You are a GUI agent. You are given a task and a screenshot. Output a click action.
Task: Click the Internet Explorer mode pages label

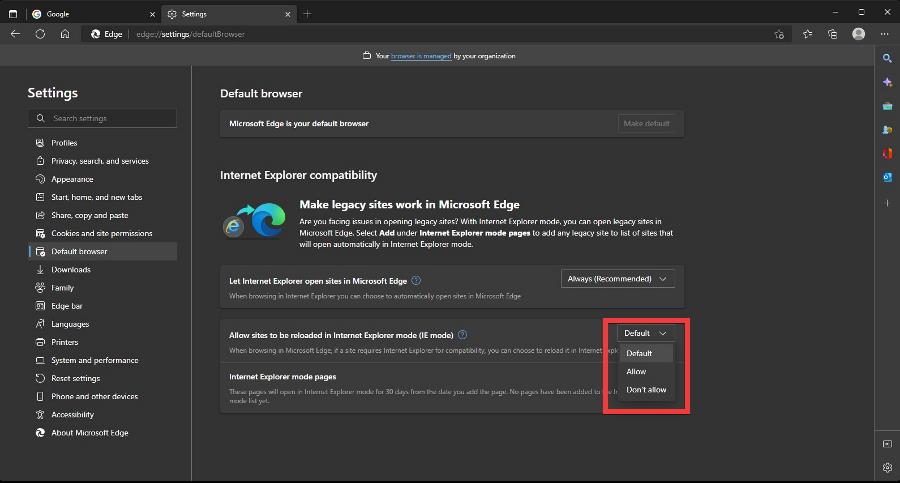pos(282,377)
